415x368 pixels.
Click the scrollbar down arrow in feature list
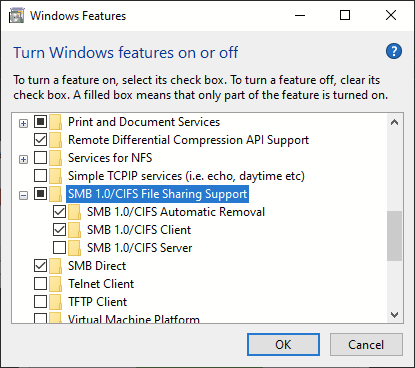pos(395,314)
